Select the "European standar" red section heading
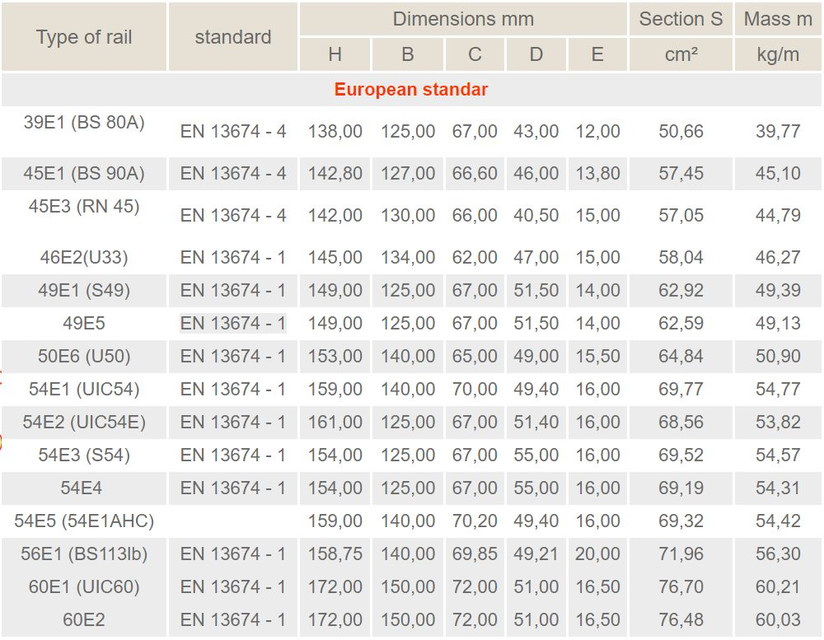Screen dimensions: 824x640 pyautogui.click(x=411, y=90)
